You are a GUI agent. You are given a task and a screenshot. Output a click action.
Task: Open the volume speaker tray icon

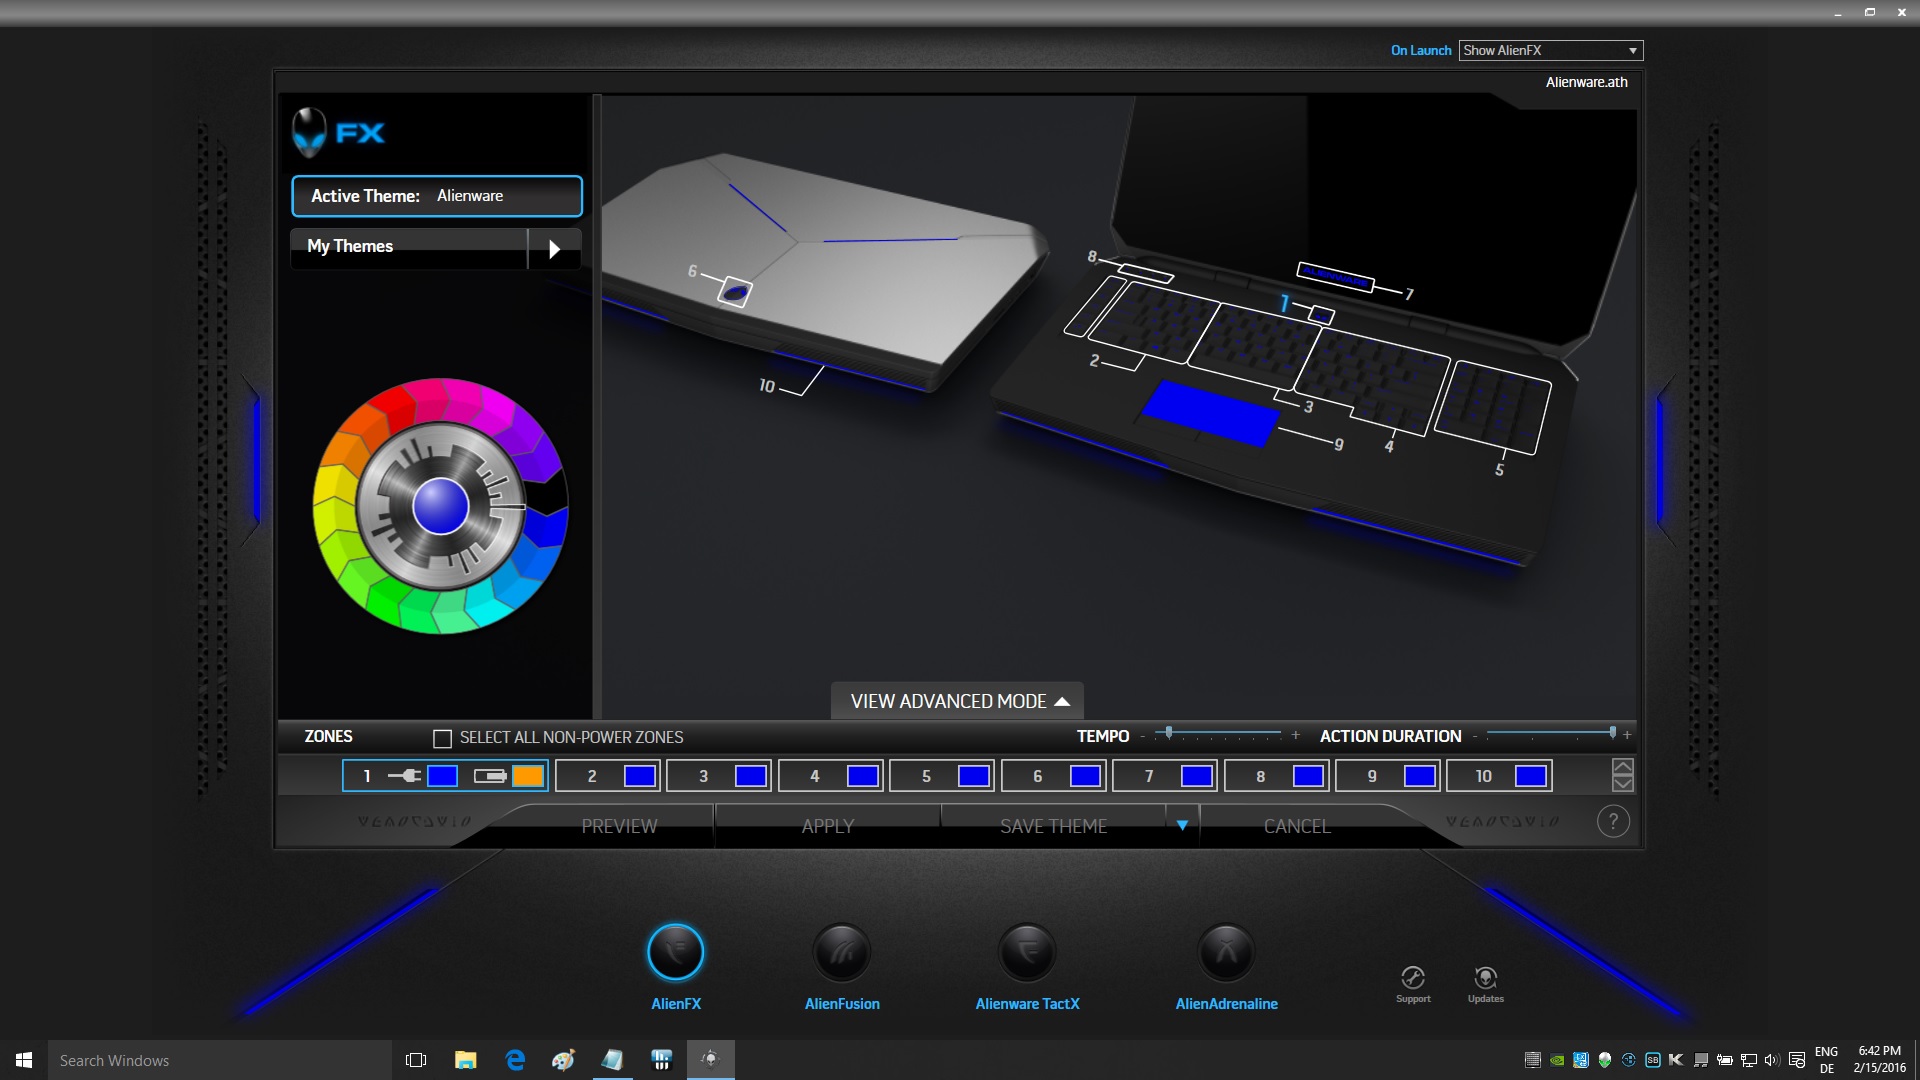coord(1772,1060)
